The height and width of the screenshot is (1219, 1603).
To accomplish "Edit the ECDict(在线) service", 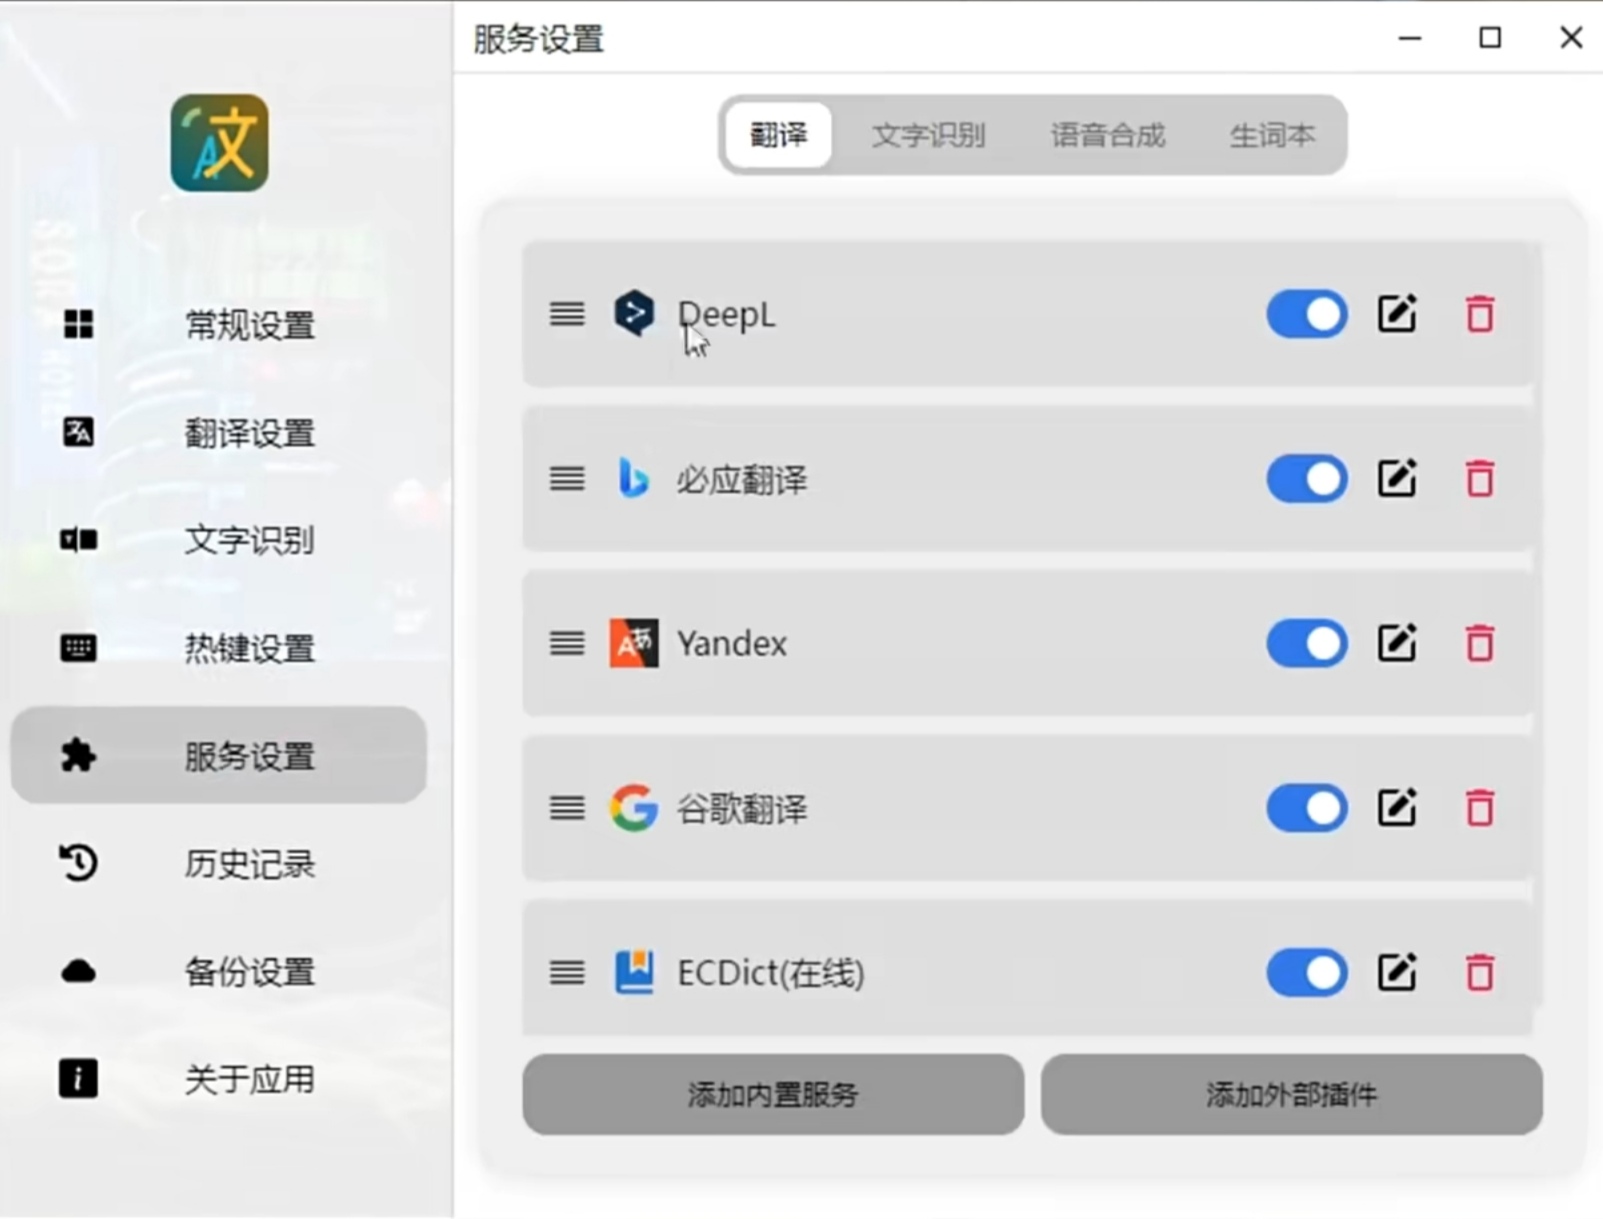I will pyautogui.click(x=1396, y=972).
